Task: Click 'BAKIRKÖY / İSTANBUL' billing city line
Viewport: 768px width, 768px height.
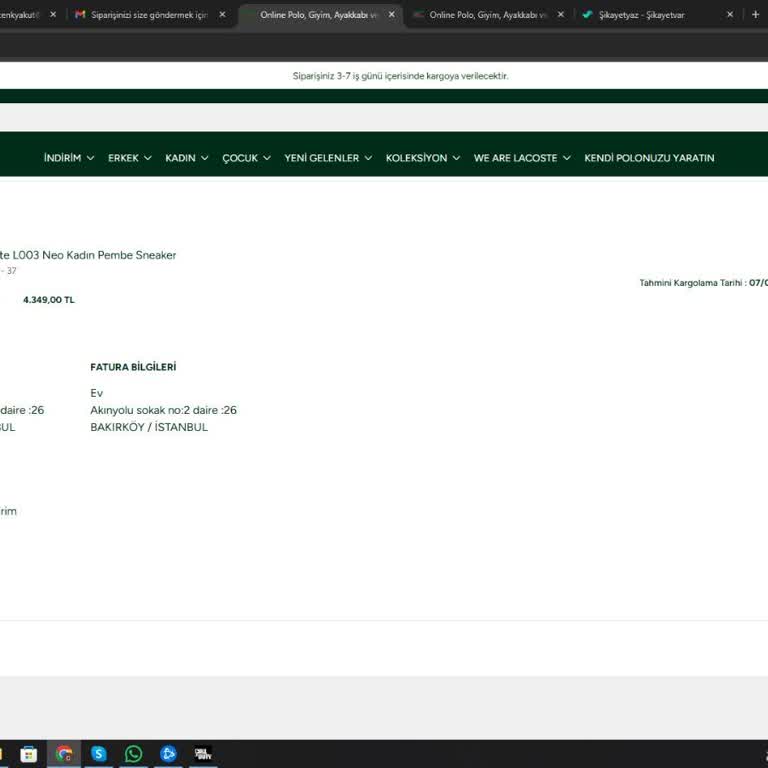Action: click(x=149, y=427)
